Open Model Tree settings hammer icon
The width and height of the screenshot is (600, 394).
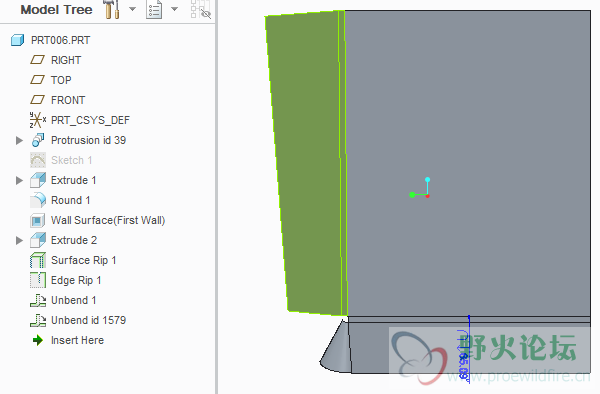pyautogui.click(x=112, y=9)
